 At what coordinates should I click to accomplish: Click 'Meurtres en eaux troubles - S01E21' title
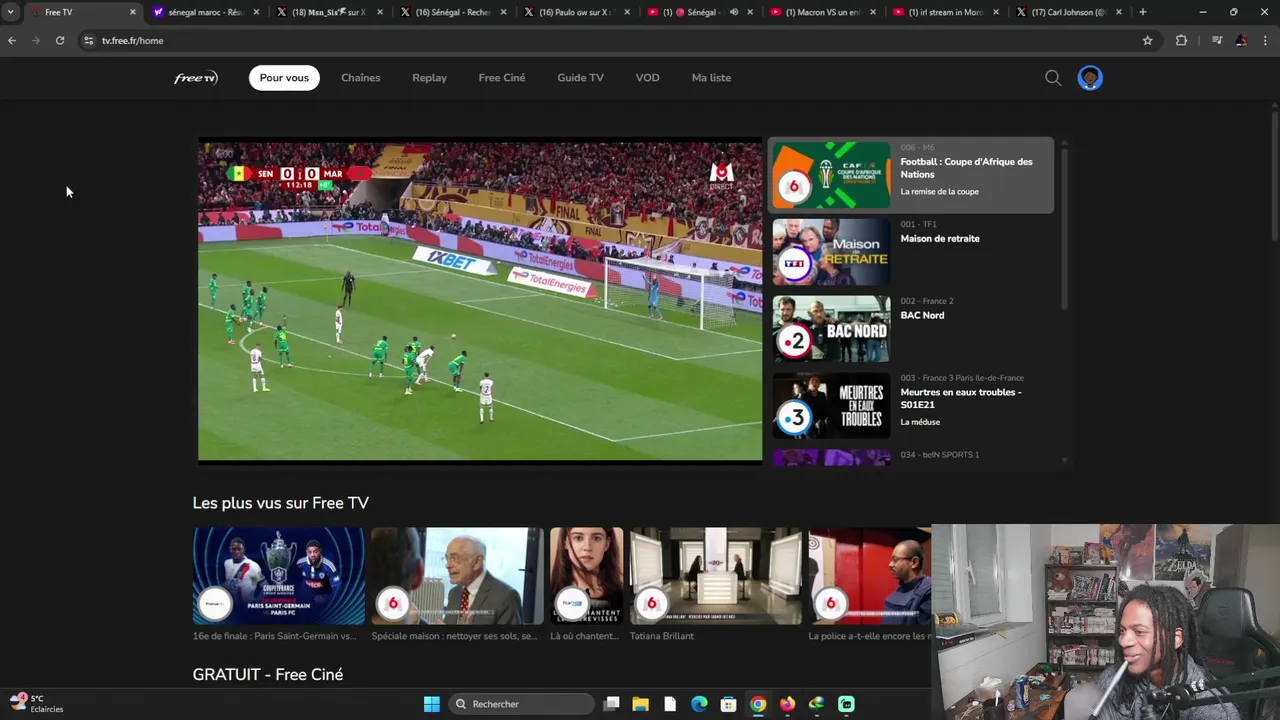click(961, 398)
